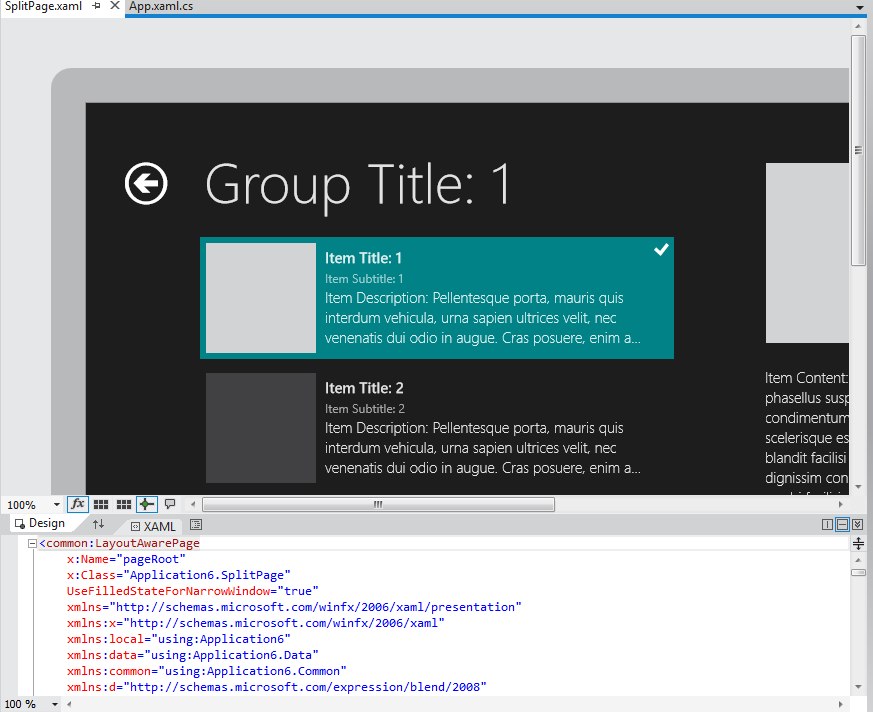Click the x:Name="pageRoot" line
873x712 pixels.
126,559
